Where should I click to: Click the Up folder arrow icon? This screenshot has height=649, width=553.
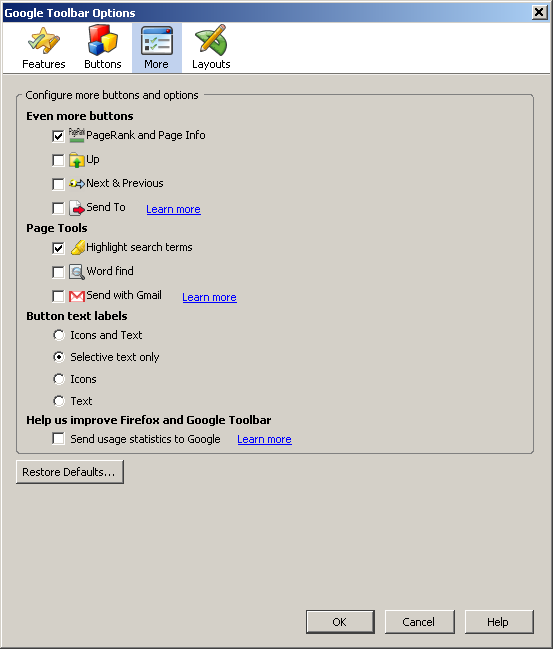click(77, 160)
